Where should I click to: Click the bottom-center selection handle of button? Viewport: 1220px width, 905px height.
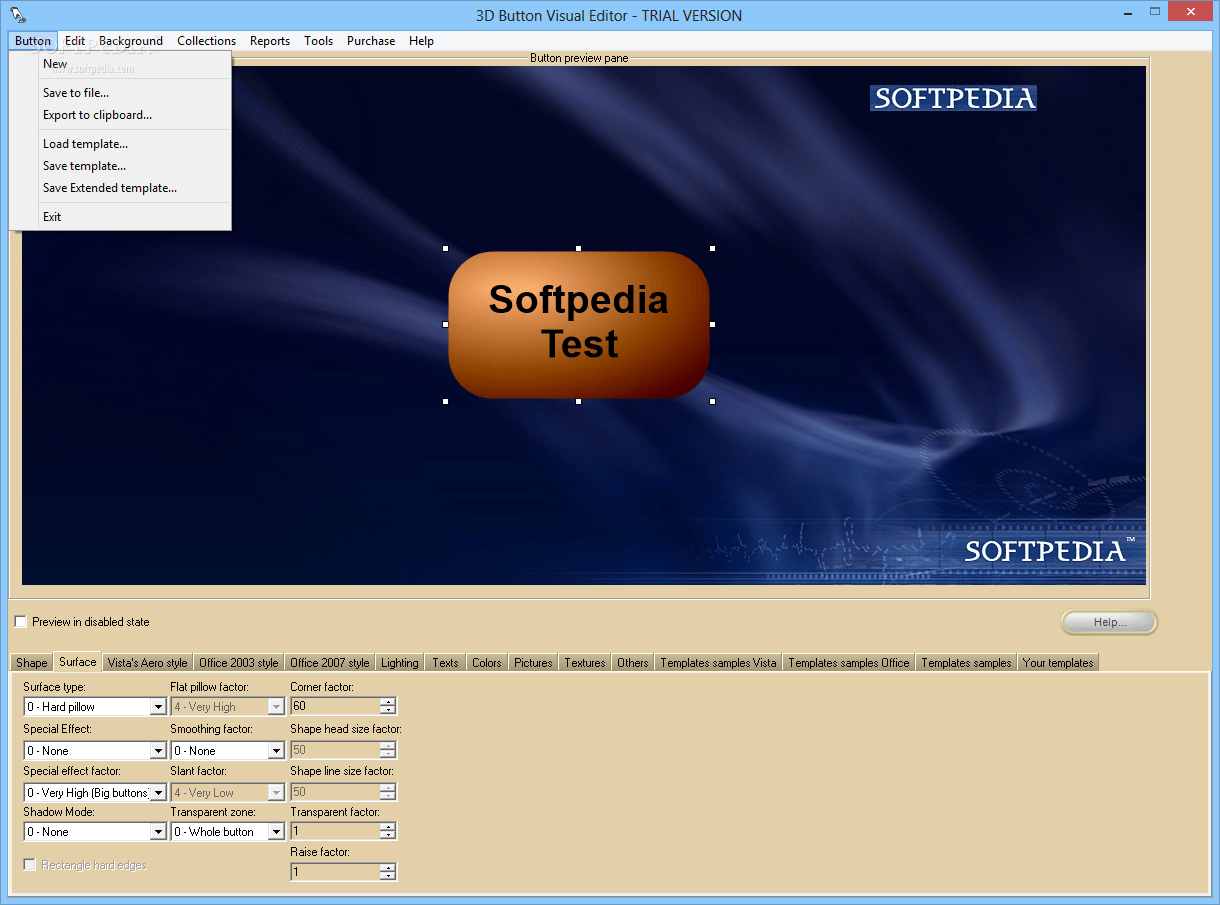(x=578, y=401)
